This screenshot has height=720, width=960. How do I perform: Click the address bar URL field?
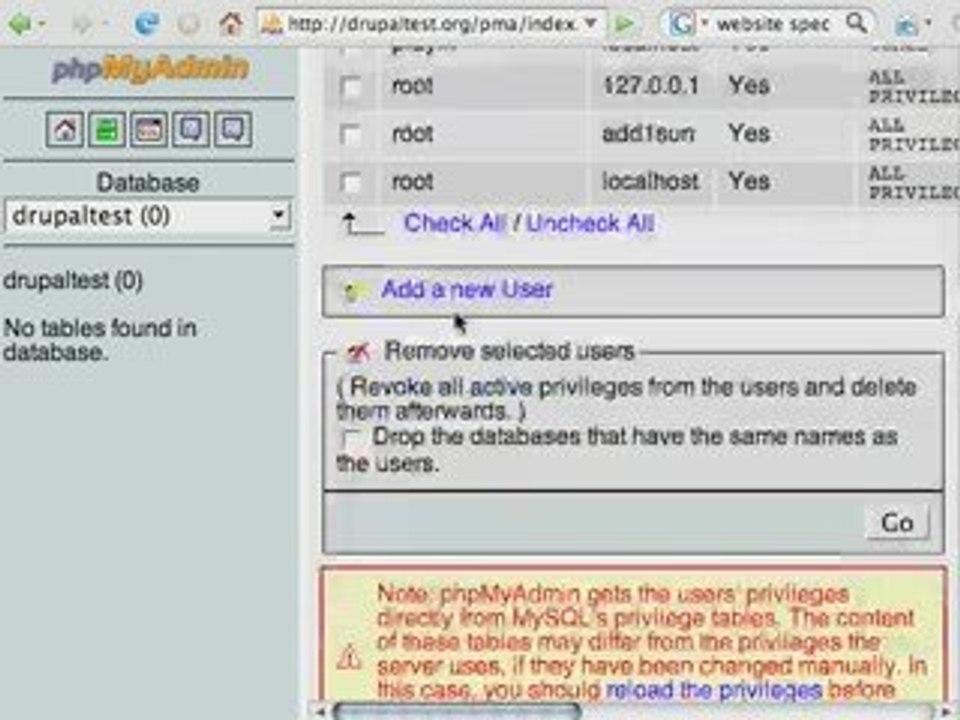432,24
